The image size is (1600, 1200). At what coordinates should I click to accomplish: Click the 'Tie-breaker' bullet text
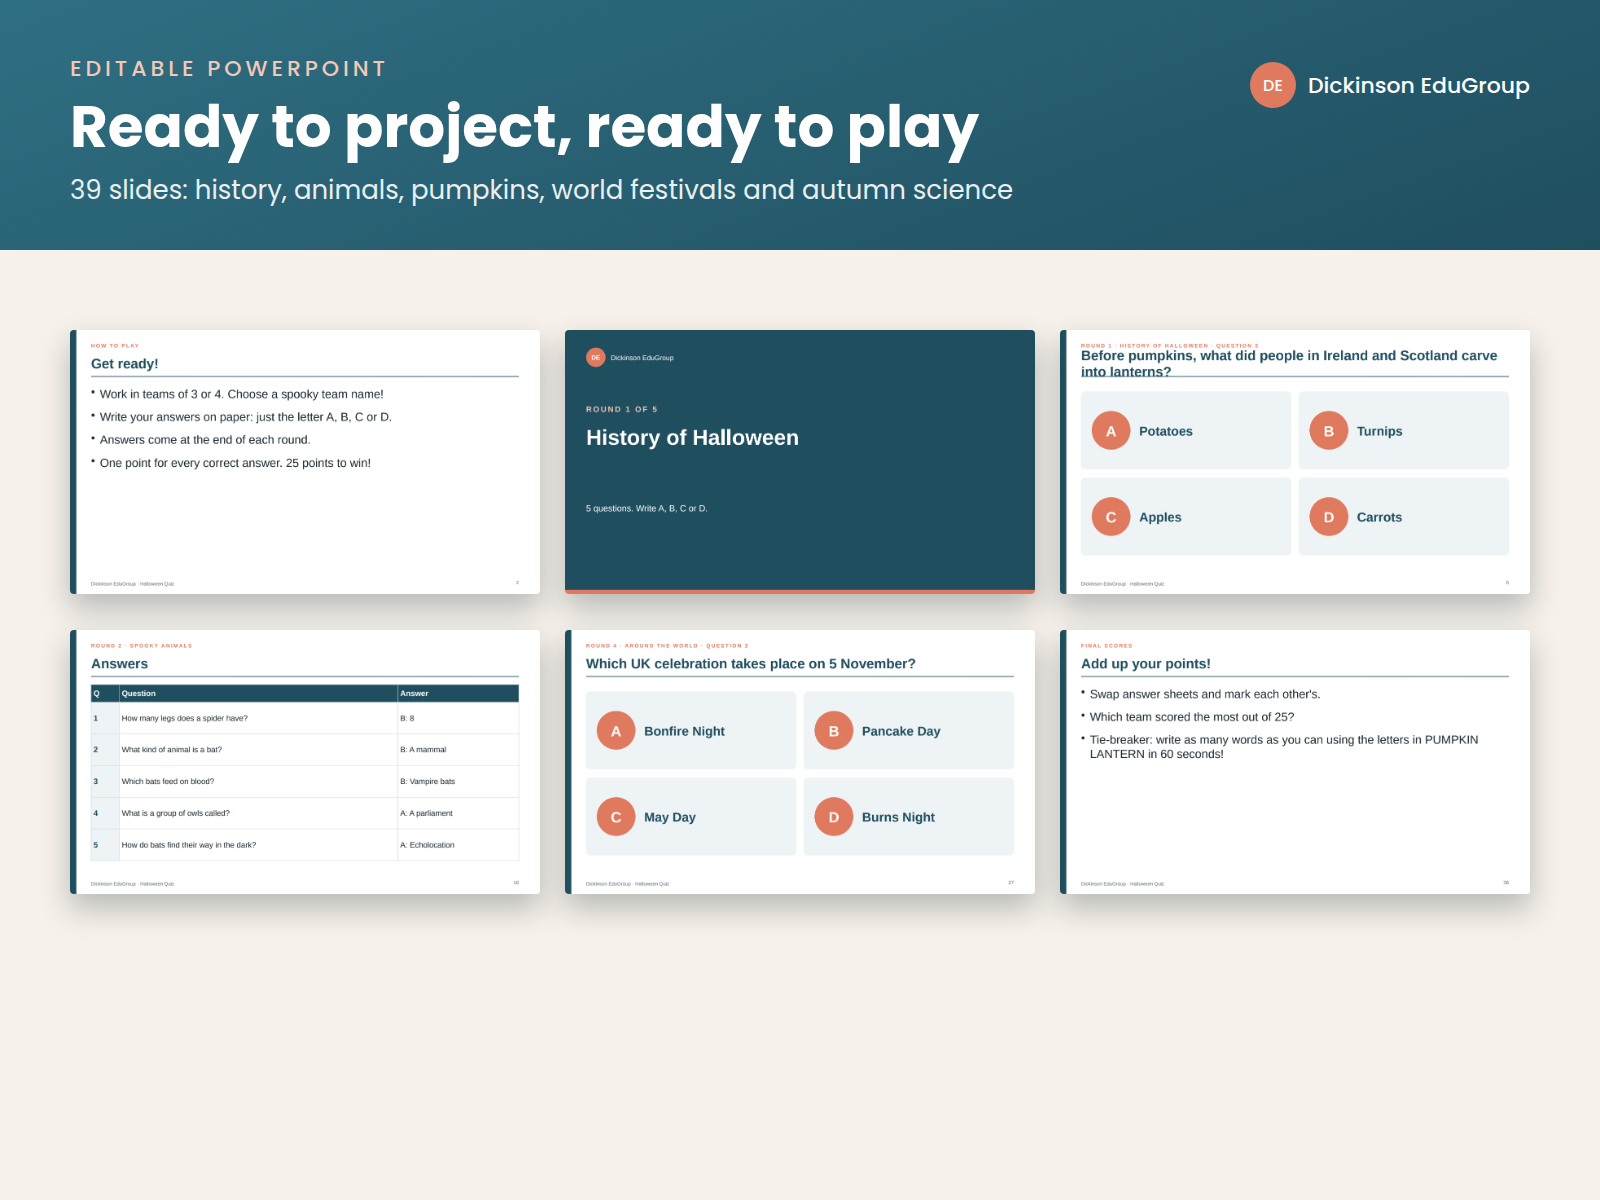click(x=1284, y=747)
